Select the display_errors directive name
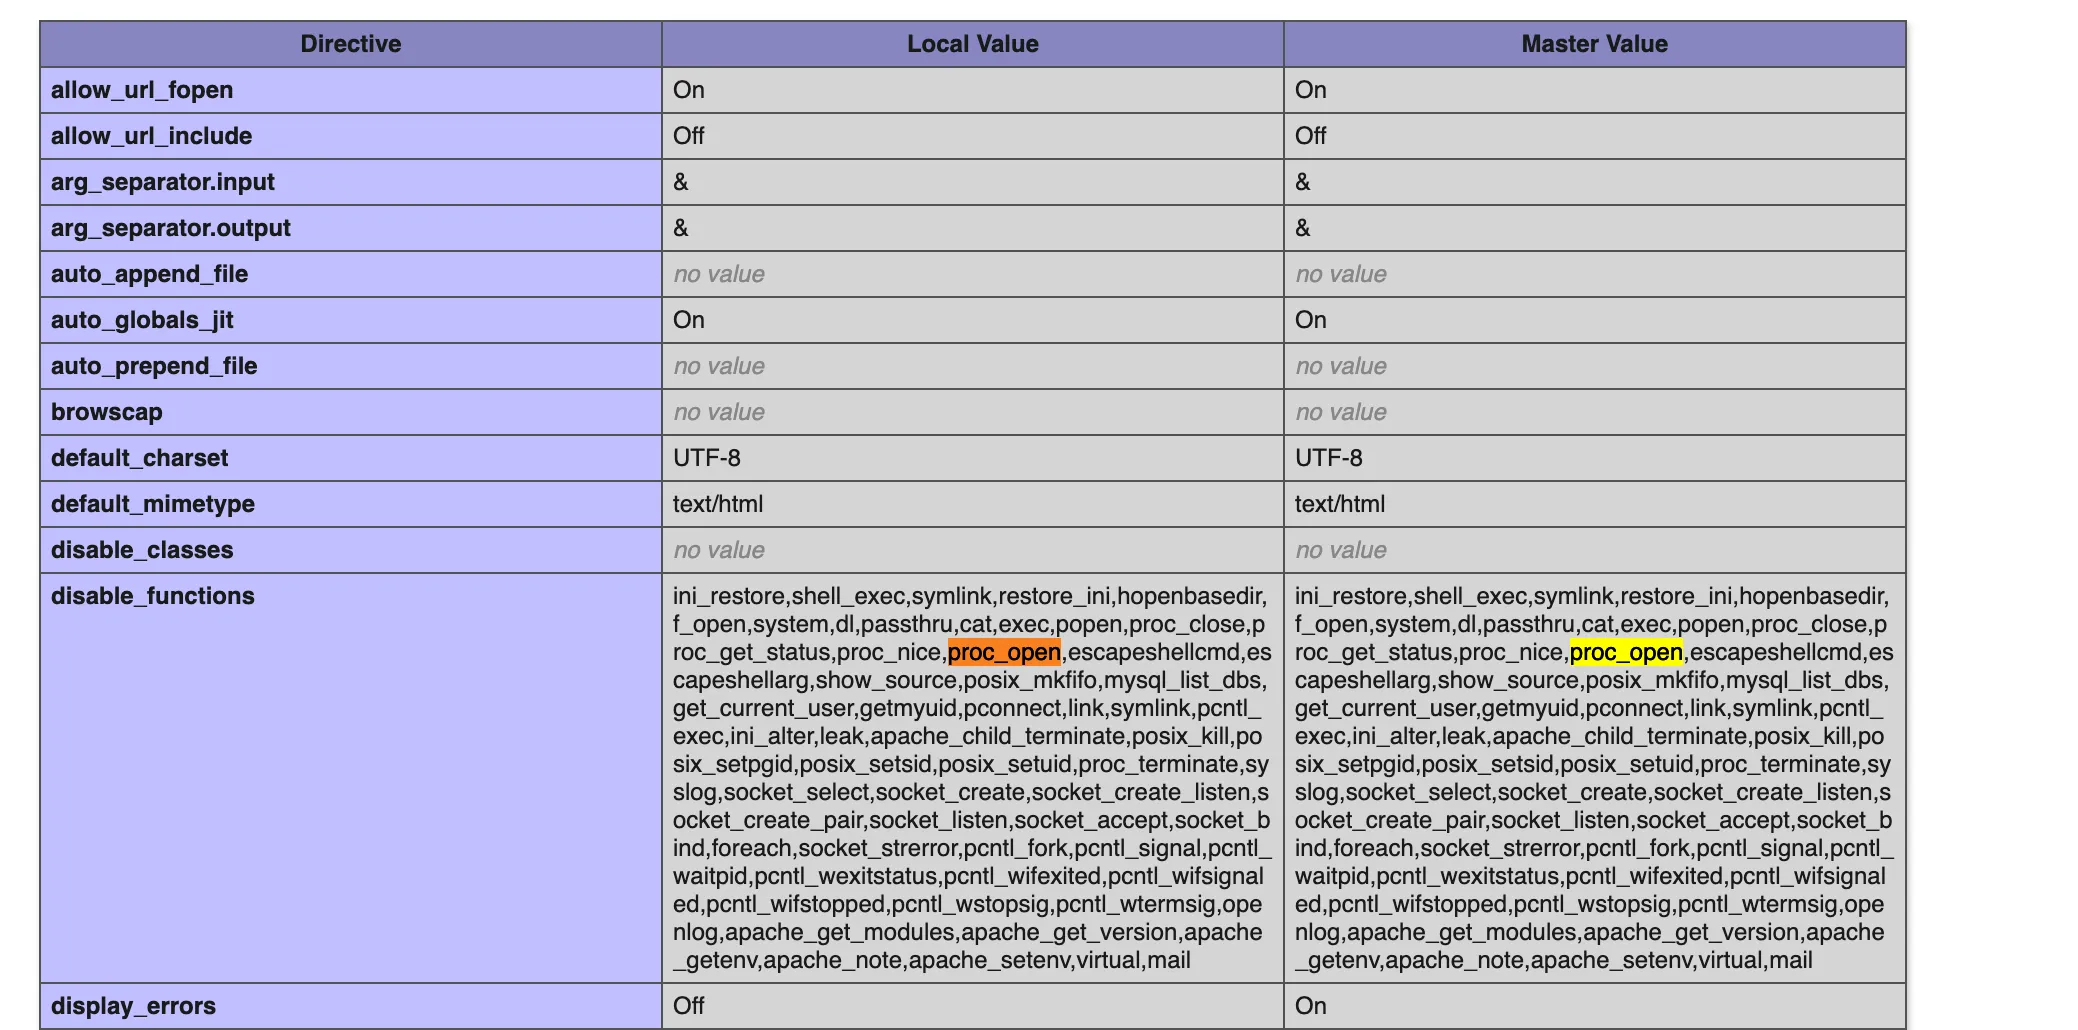This screenshot has height=1030, width=2078. click(133, 1006)
